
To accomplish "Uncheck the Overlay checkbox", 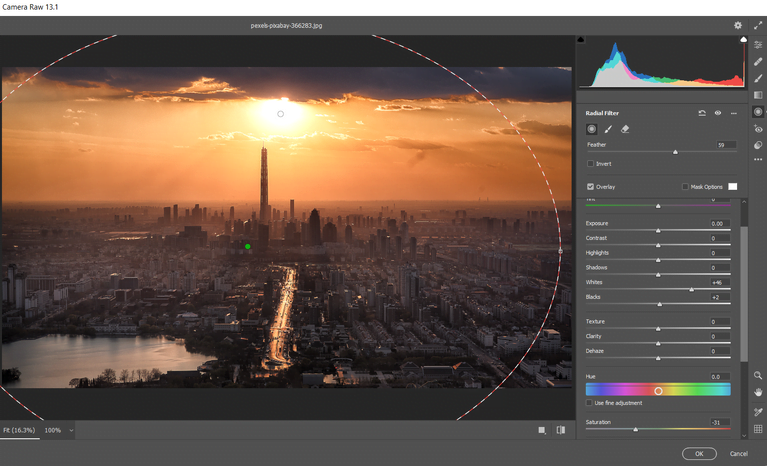I will coord(590,187).
